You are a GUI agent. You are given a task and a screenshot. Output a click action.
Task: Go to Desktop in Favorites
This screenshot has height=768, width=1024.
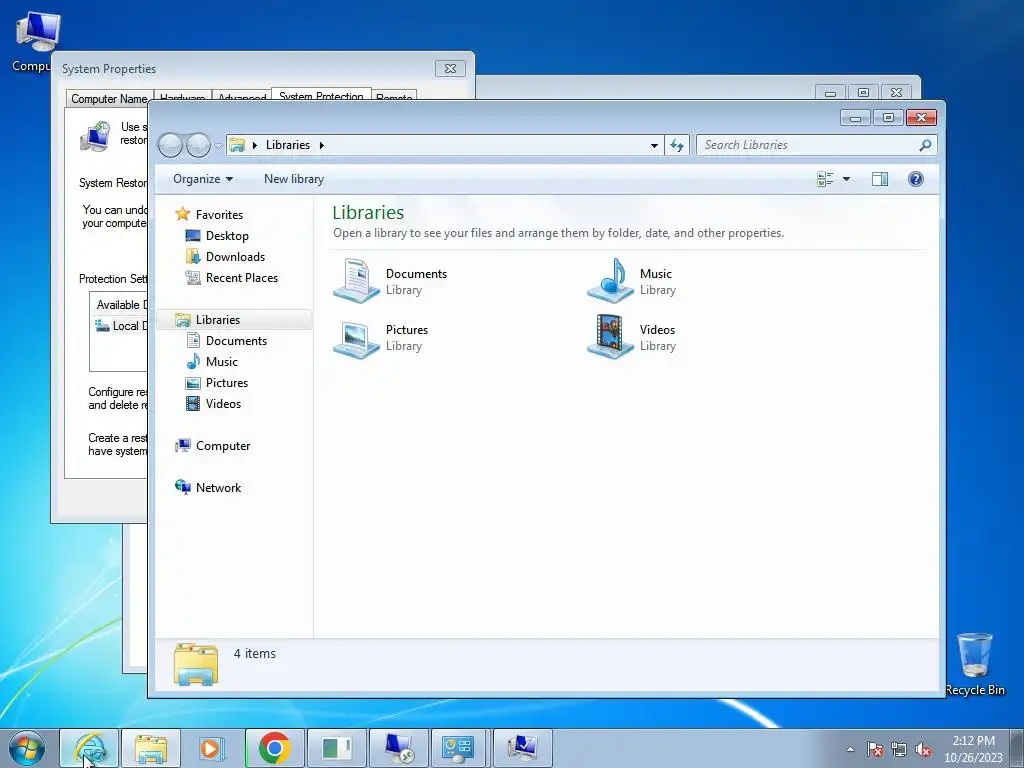point(217,236)
